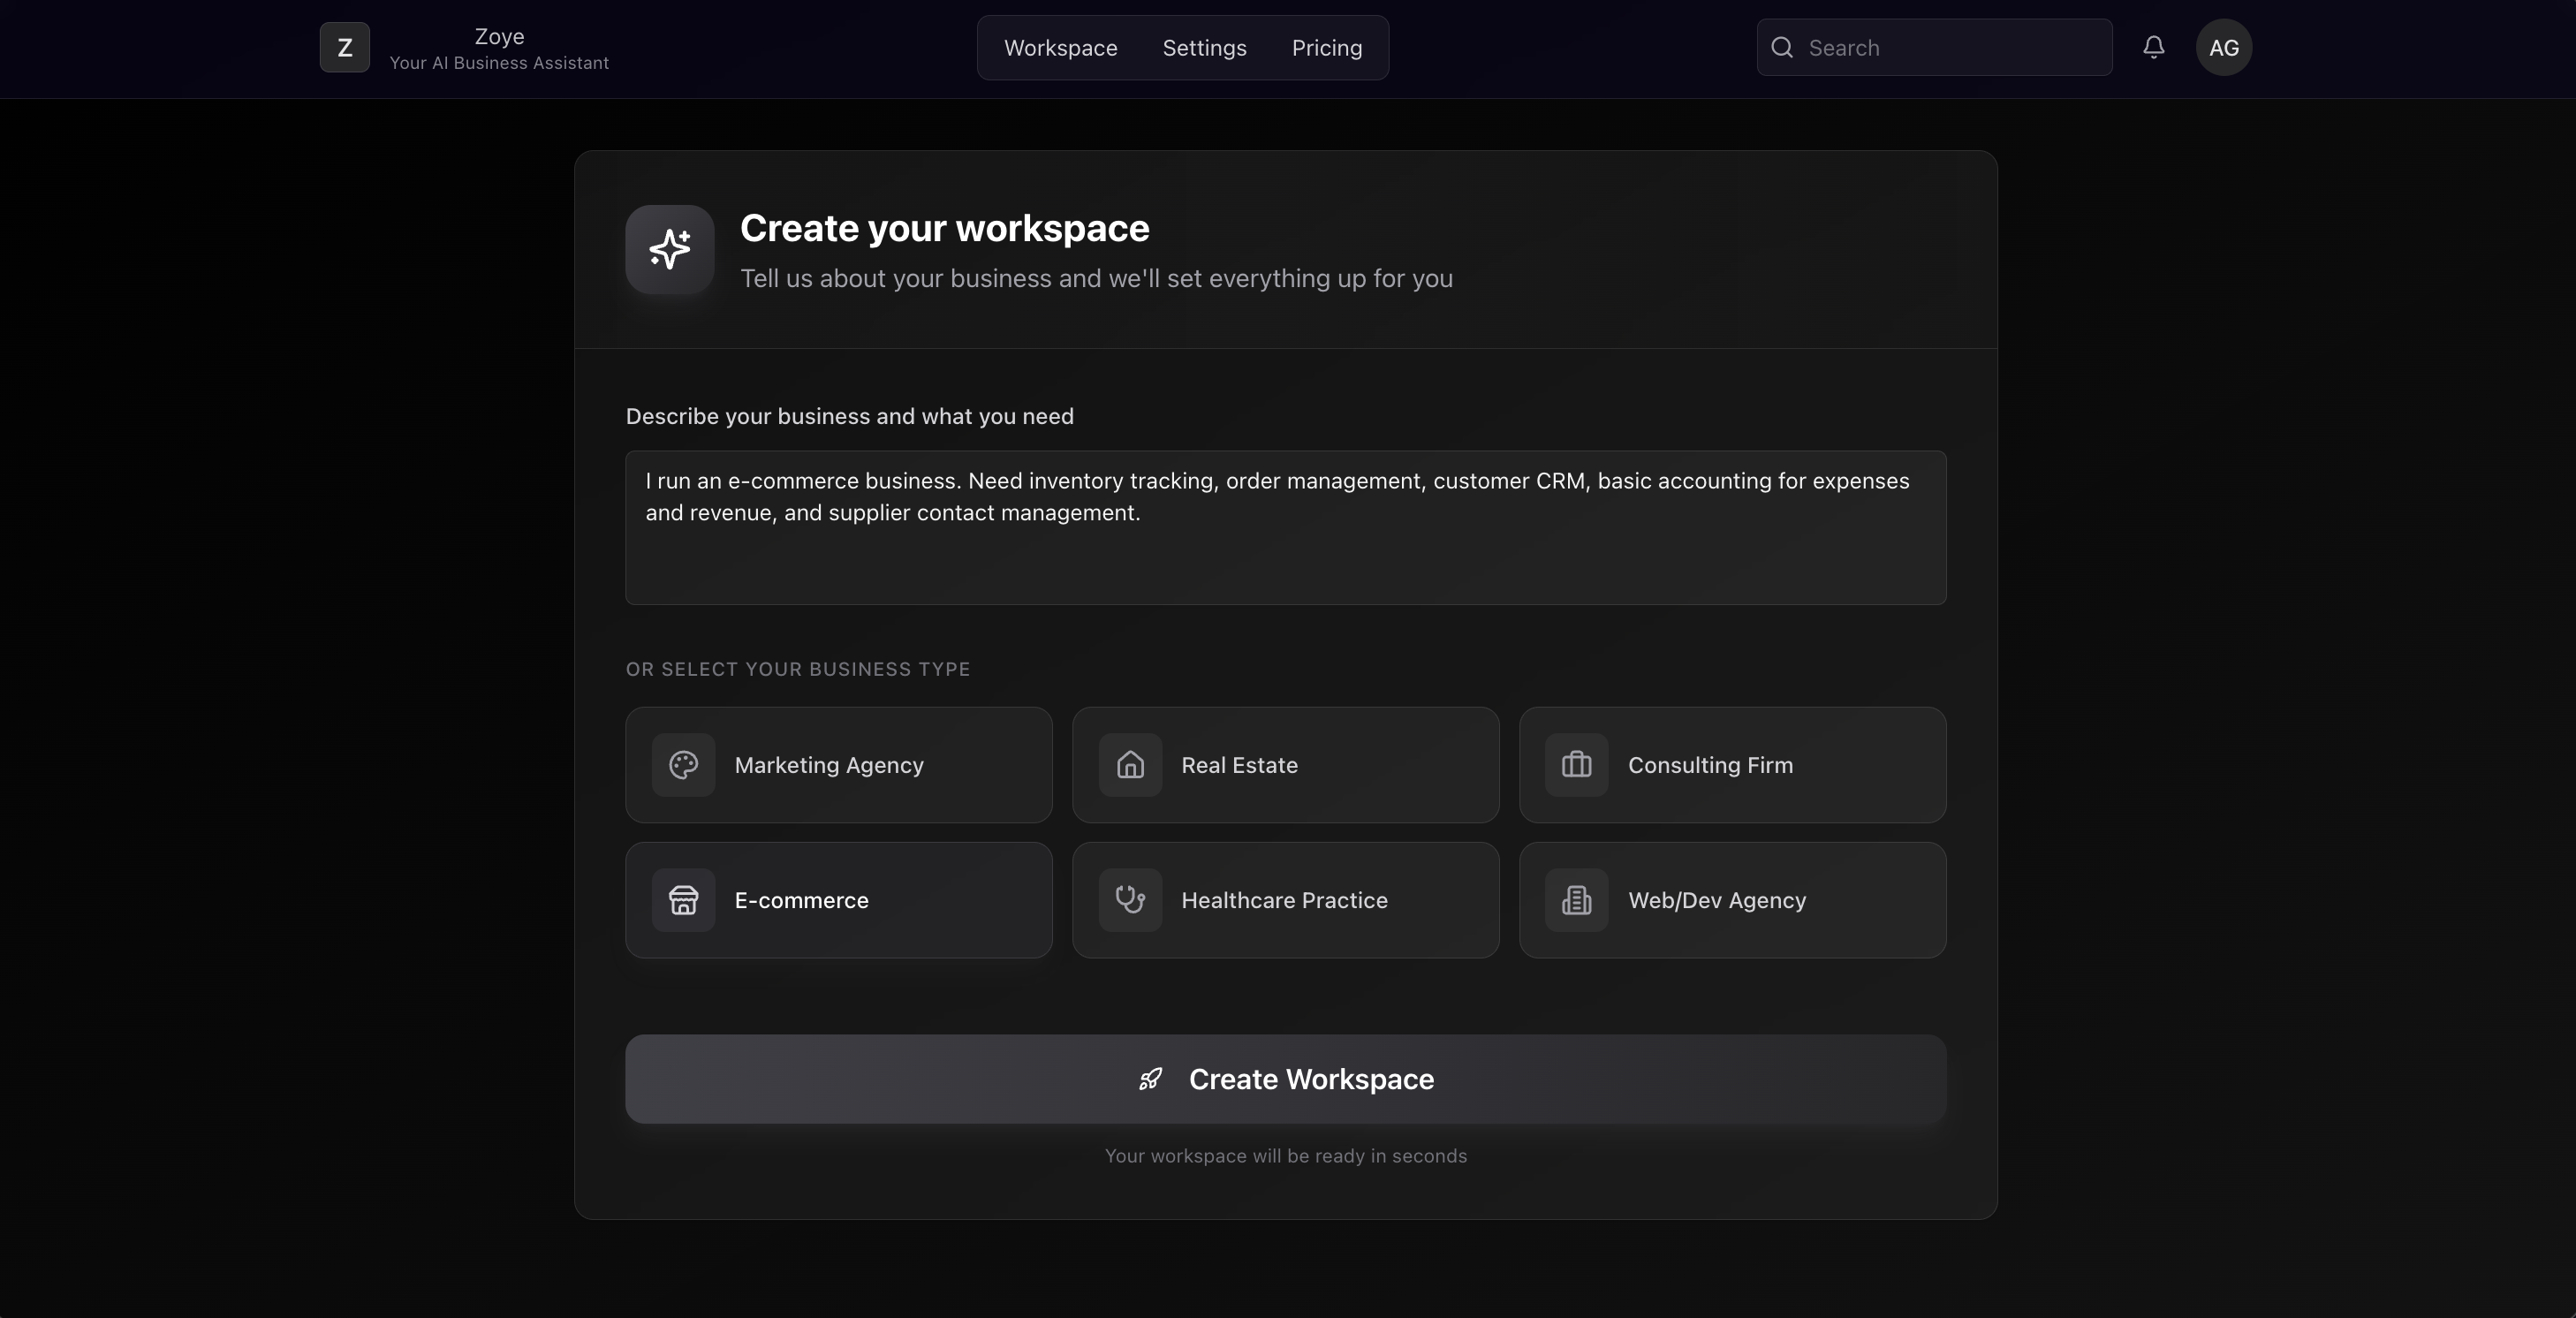
Task: Click the Zoye Z logo icon
Action: click(x=344, y=48)
